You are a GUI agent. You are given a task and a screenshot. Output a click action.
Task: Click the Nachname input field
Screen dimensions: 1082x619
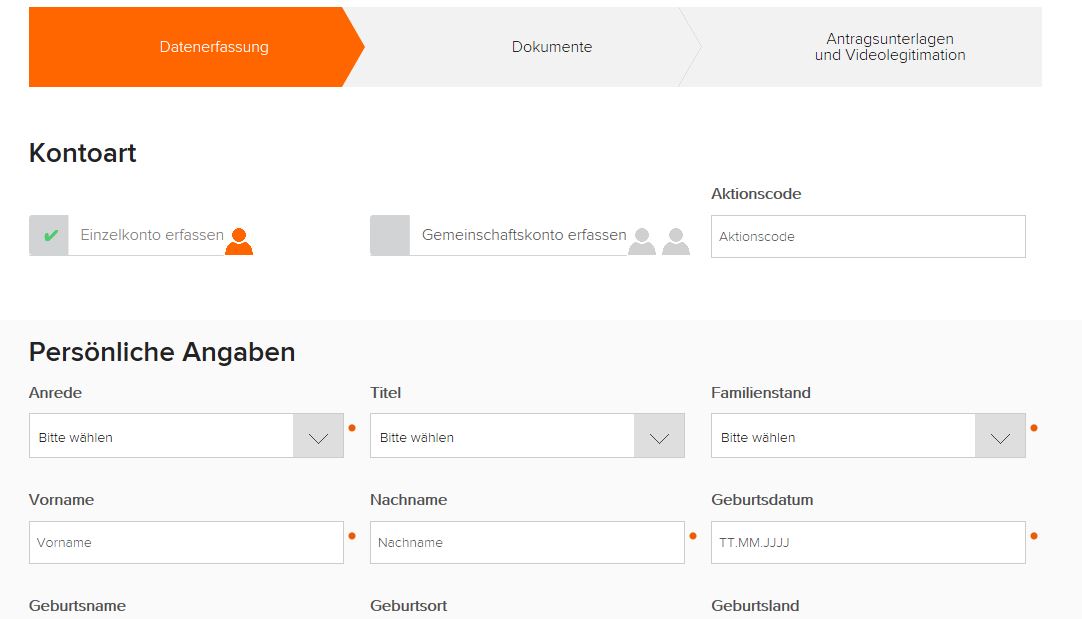pos(527,542)
